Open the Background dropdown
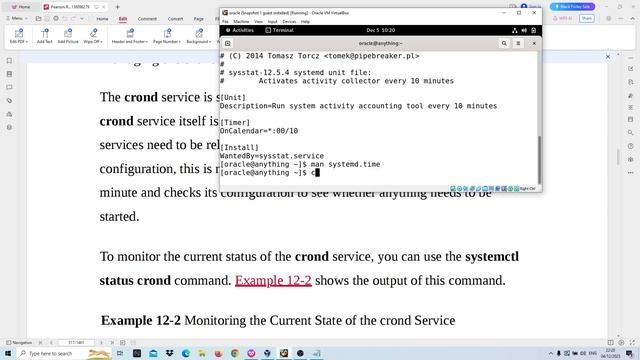Image resolution: width=640 pixels, height=360 pixels. point(199,36)
